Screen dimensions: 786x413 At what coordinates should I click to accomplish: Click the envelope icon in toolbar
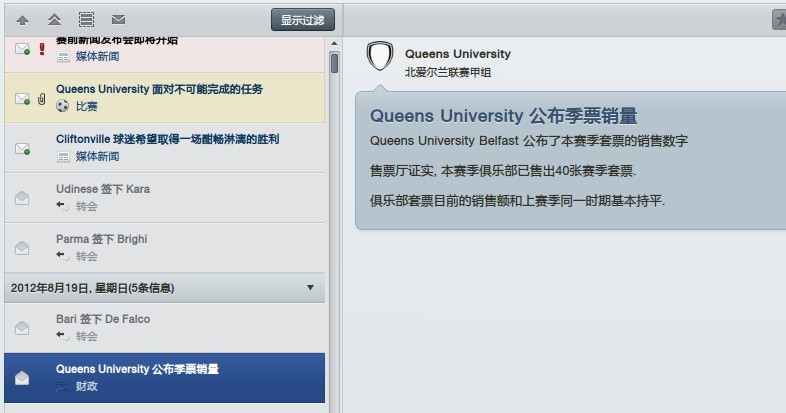point(118,20)
